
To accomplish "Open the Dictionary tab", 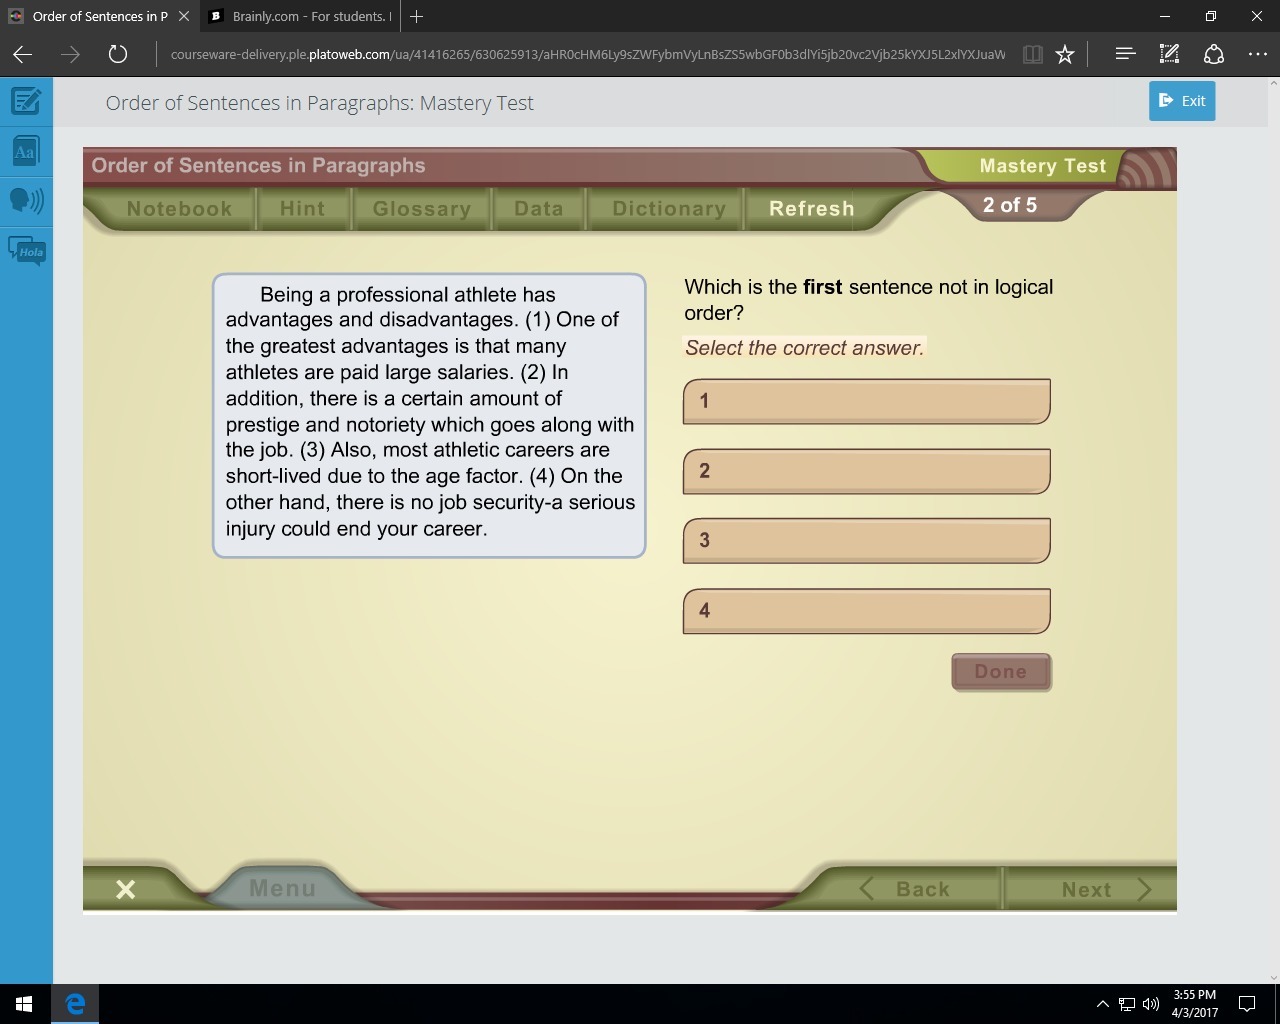I will click(x=669, y=209).
